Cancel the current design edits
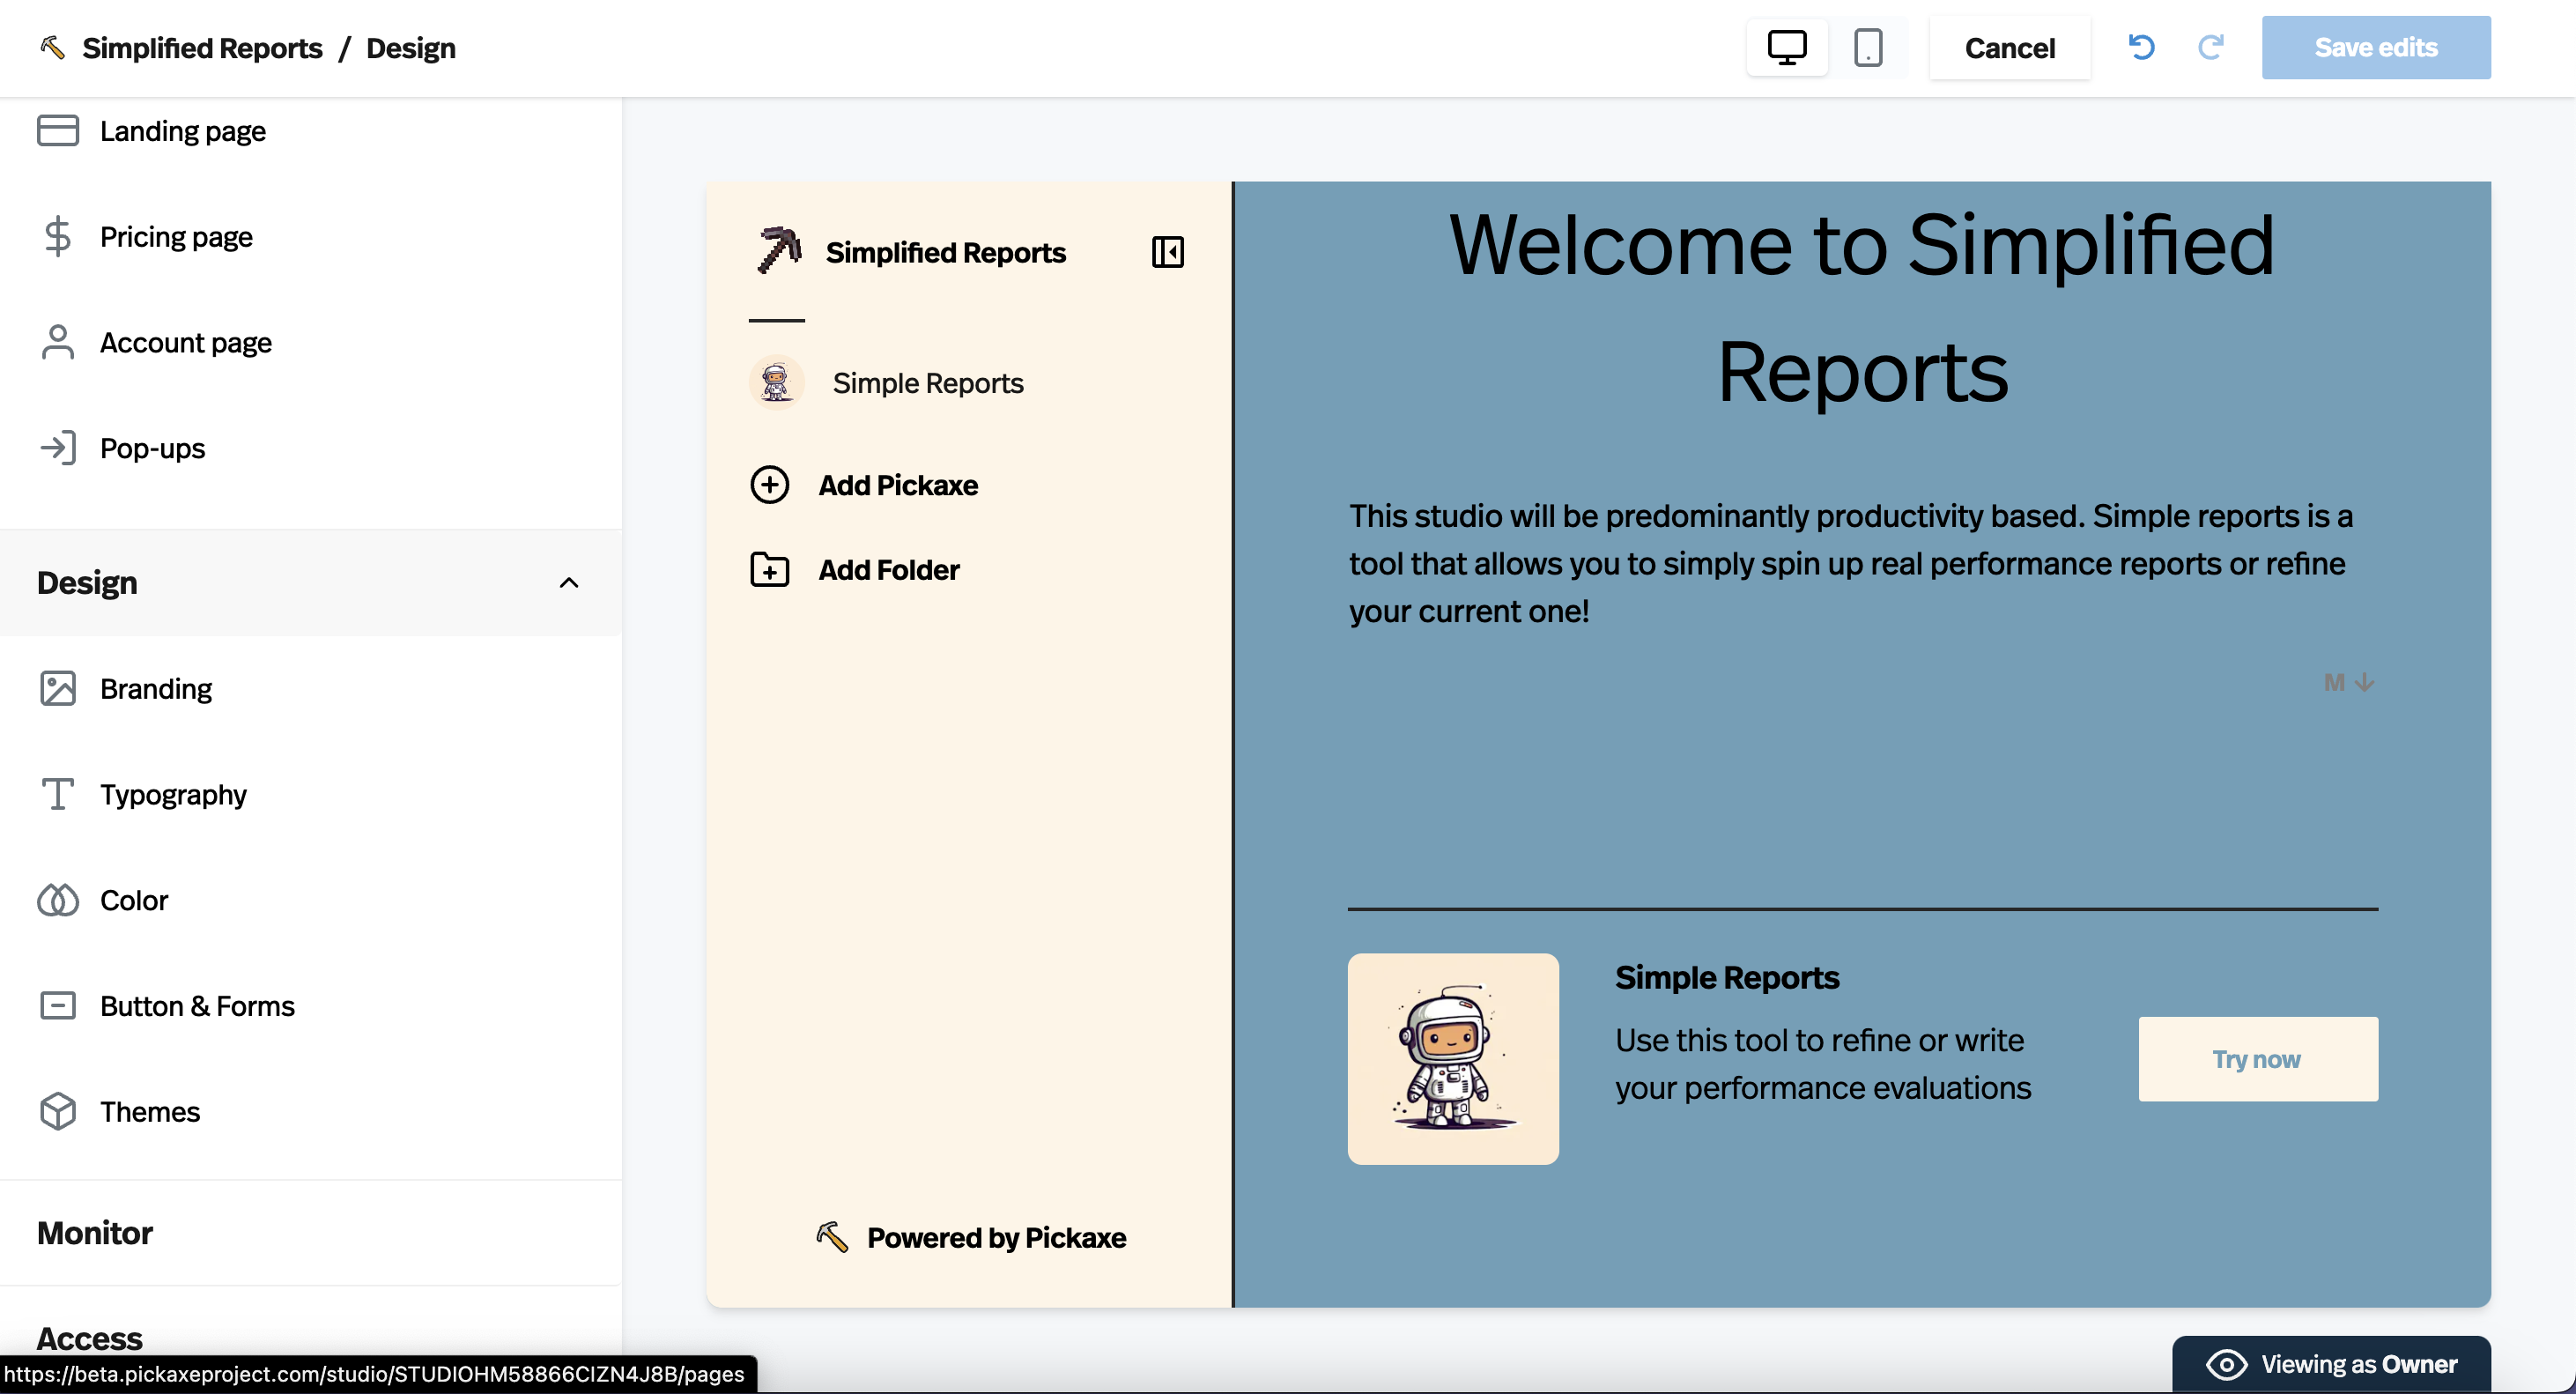 (x=2009, y=47)
